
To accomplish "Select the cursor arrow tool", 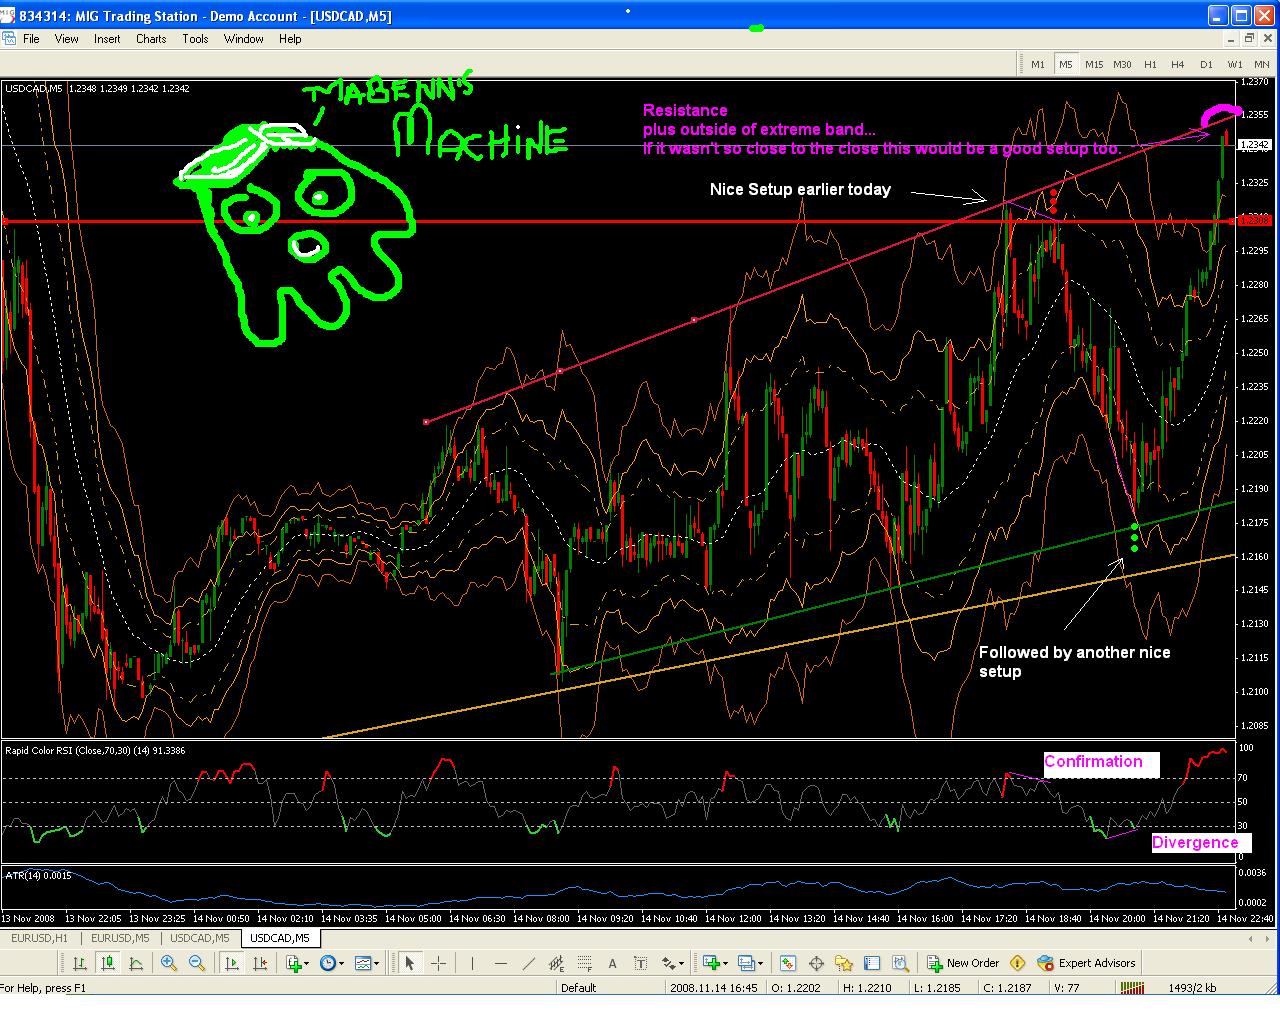I will (409, 963).
